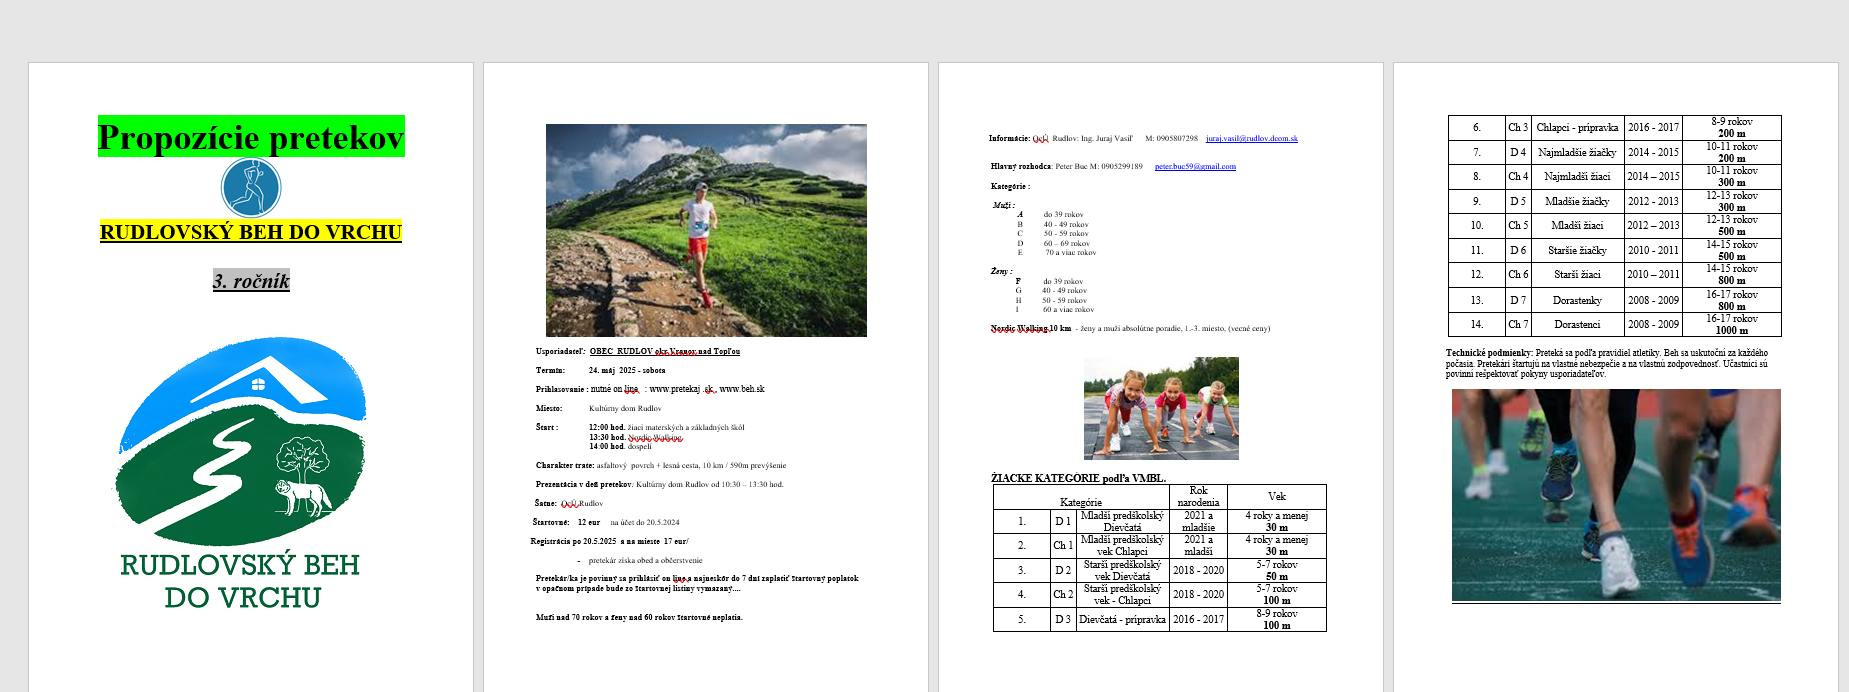Click the gray-highlighted 3. ročník text

click(251, 281)
